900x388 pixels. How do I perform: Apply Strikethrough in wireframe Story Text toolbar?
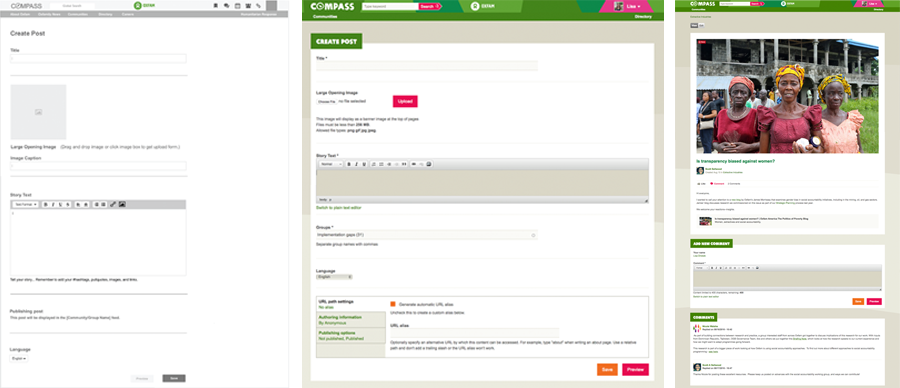click(x=68, y=204)
